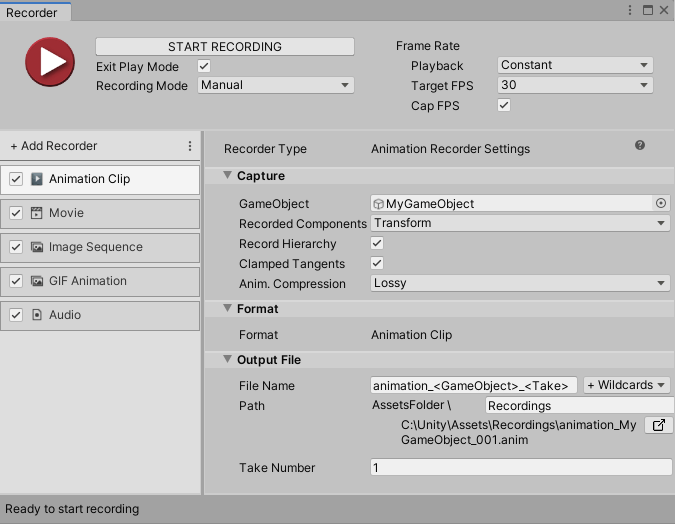The width and height of the screenshot is (675, 524).
Task: Open the Target FPS dropdown
Action: click(575, 85)
